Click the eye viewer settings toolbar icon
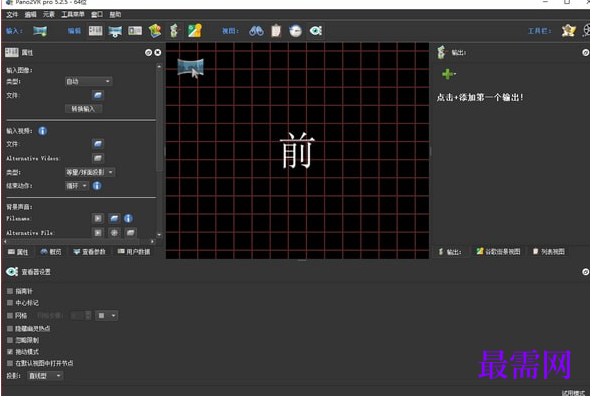This screenshot has width=590, height=396. pos(316,31)
